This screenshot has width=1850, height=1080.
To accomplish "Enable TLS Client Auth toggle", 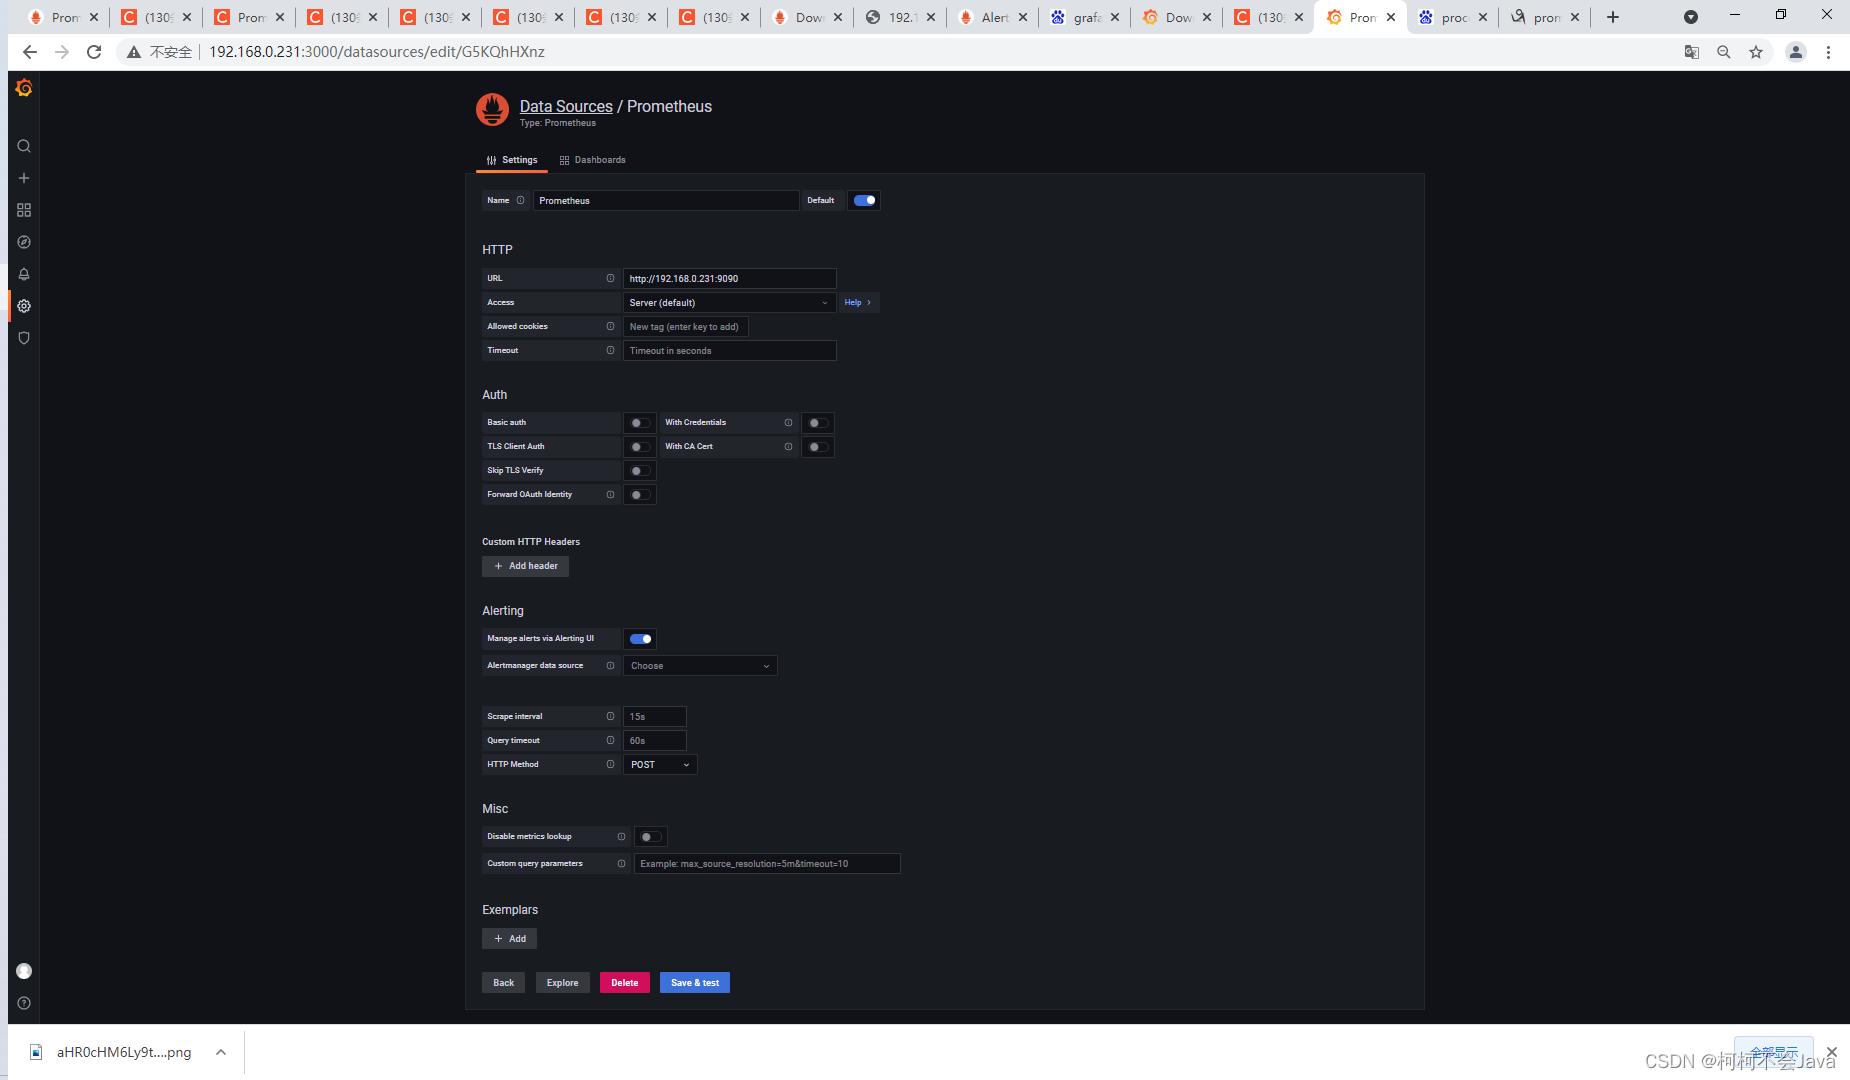I will (640, 447).
